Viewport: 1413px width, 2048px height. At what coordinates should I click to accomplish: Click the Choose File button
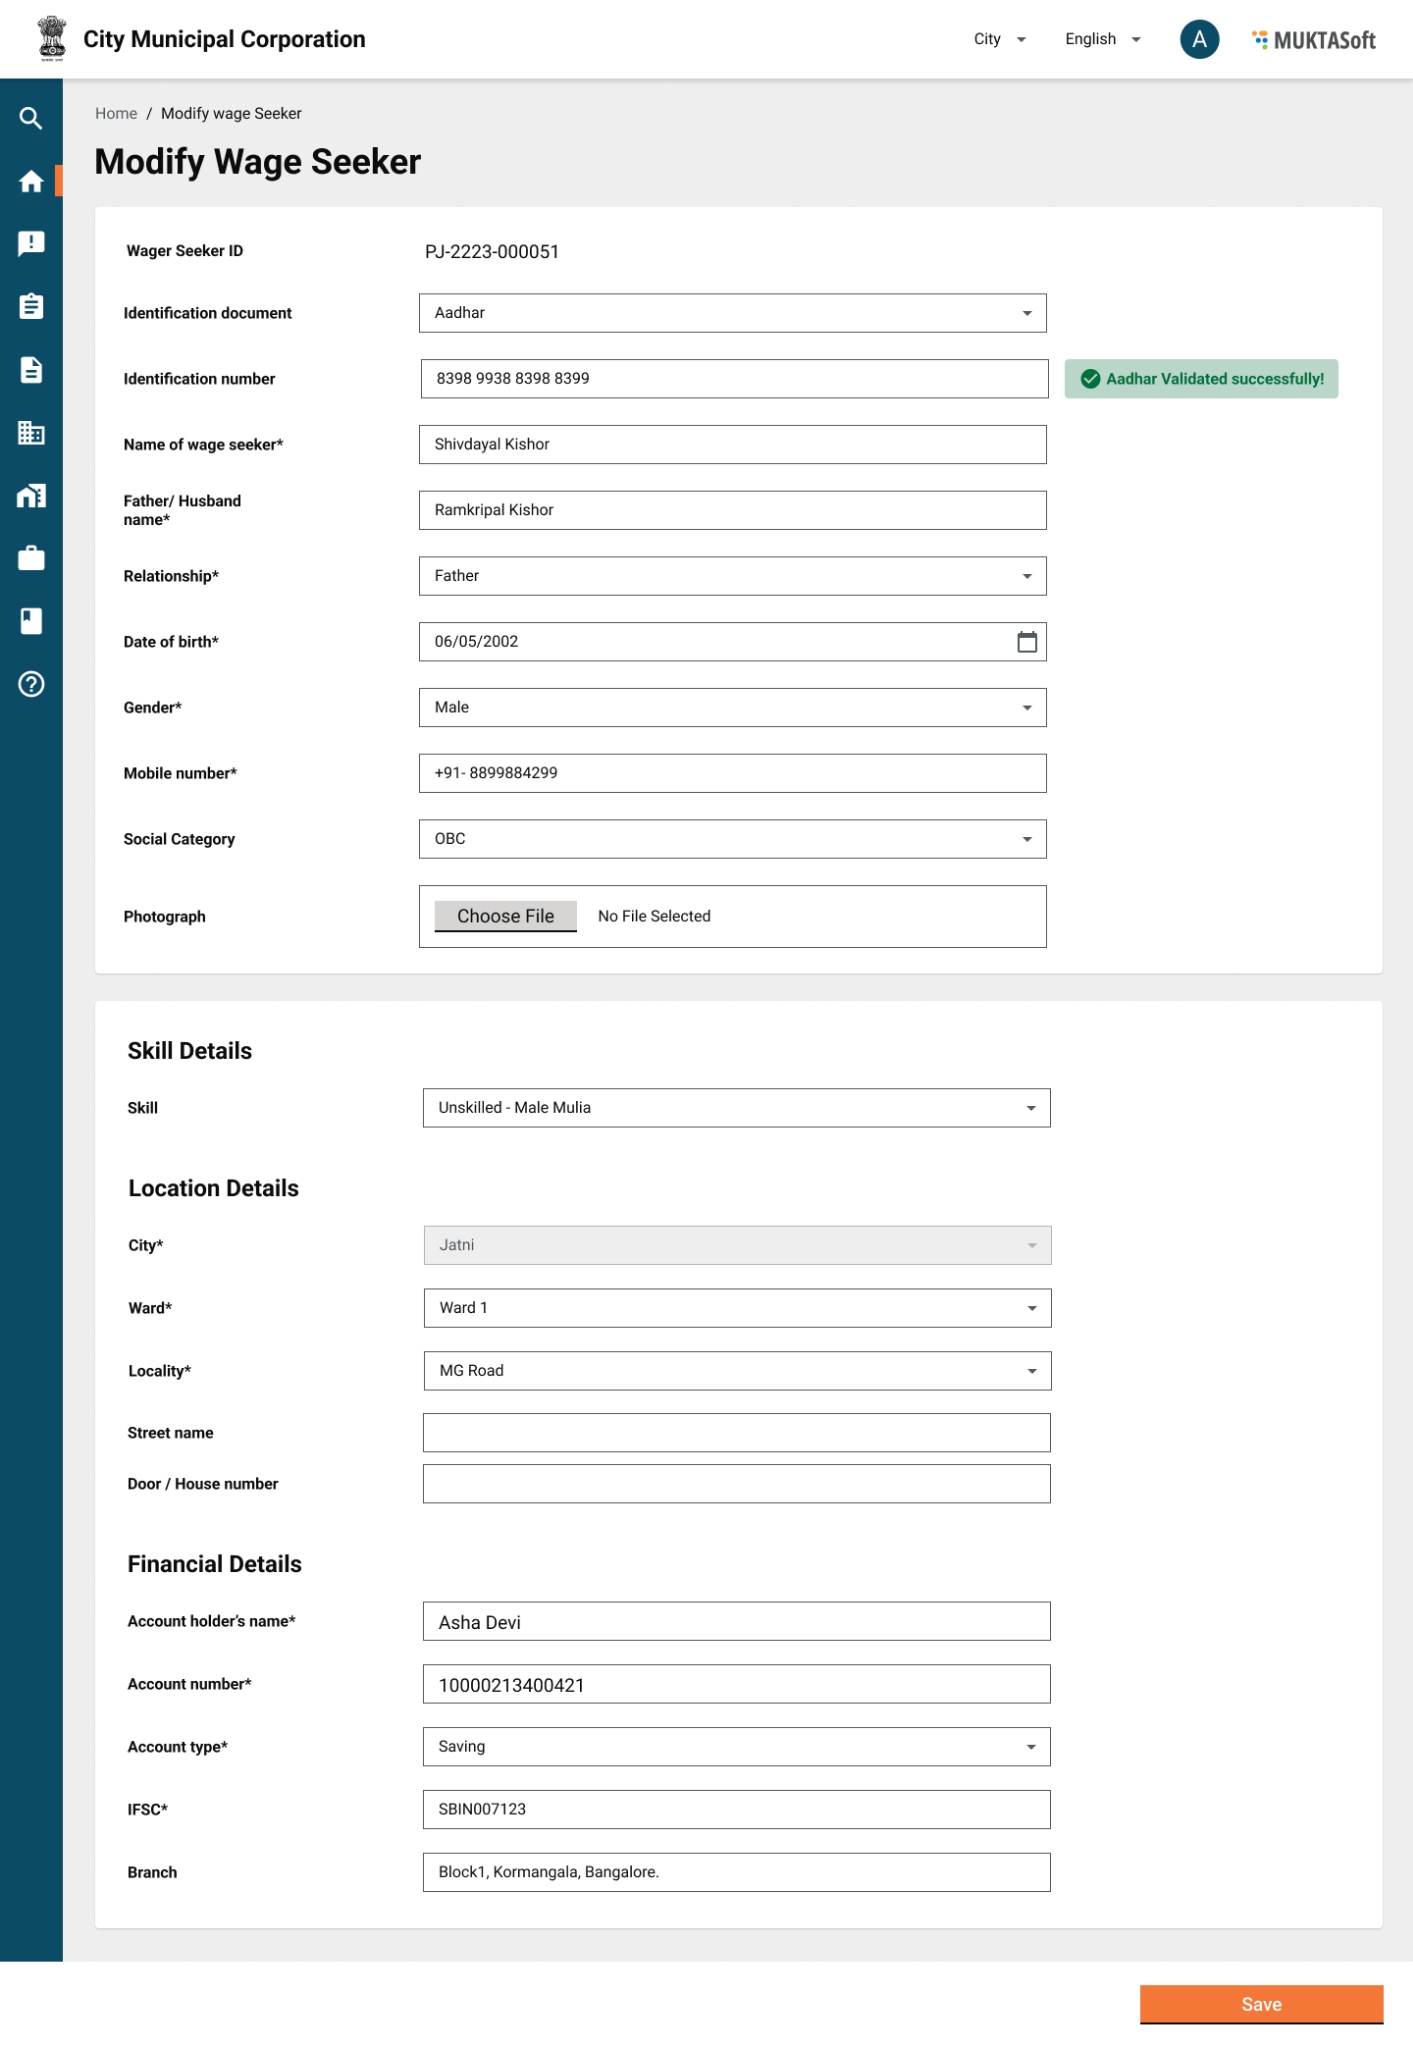505,916
